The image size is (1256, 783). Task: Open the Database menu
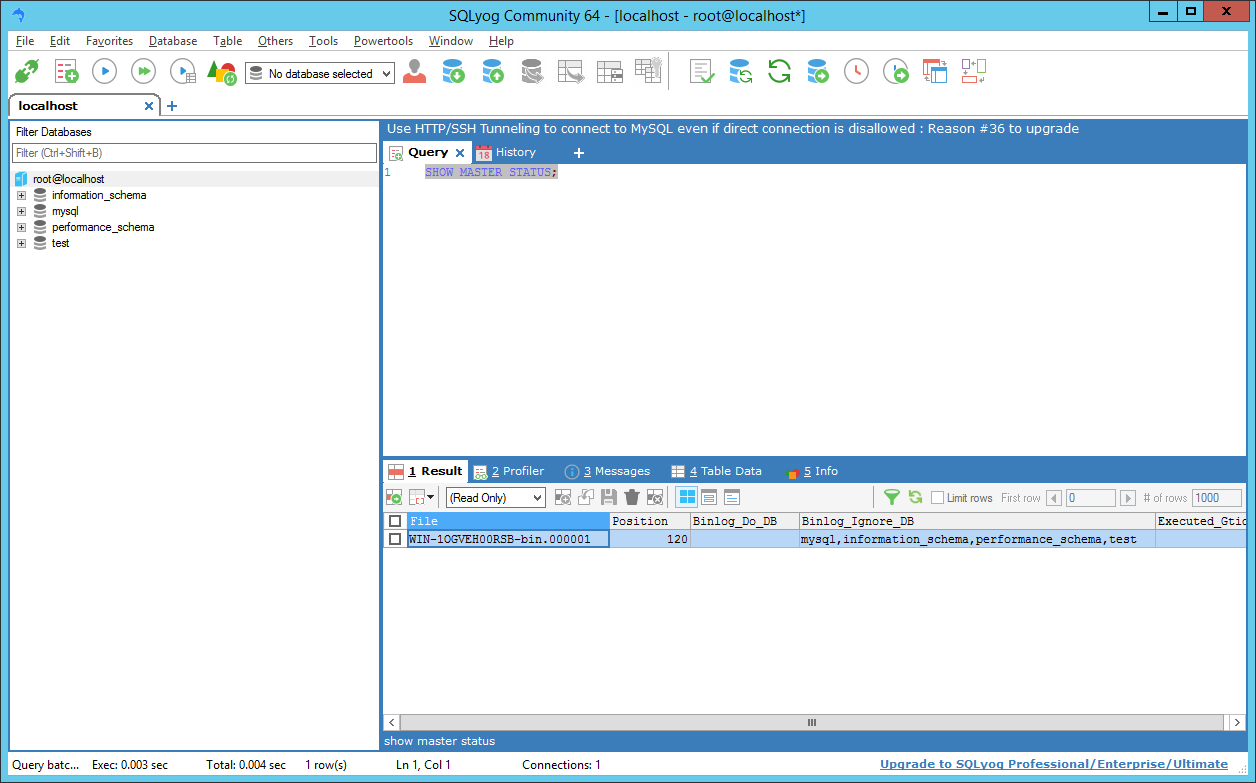[173, 41]
